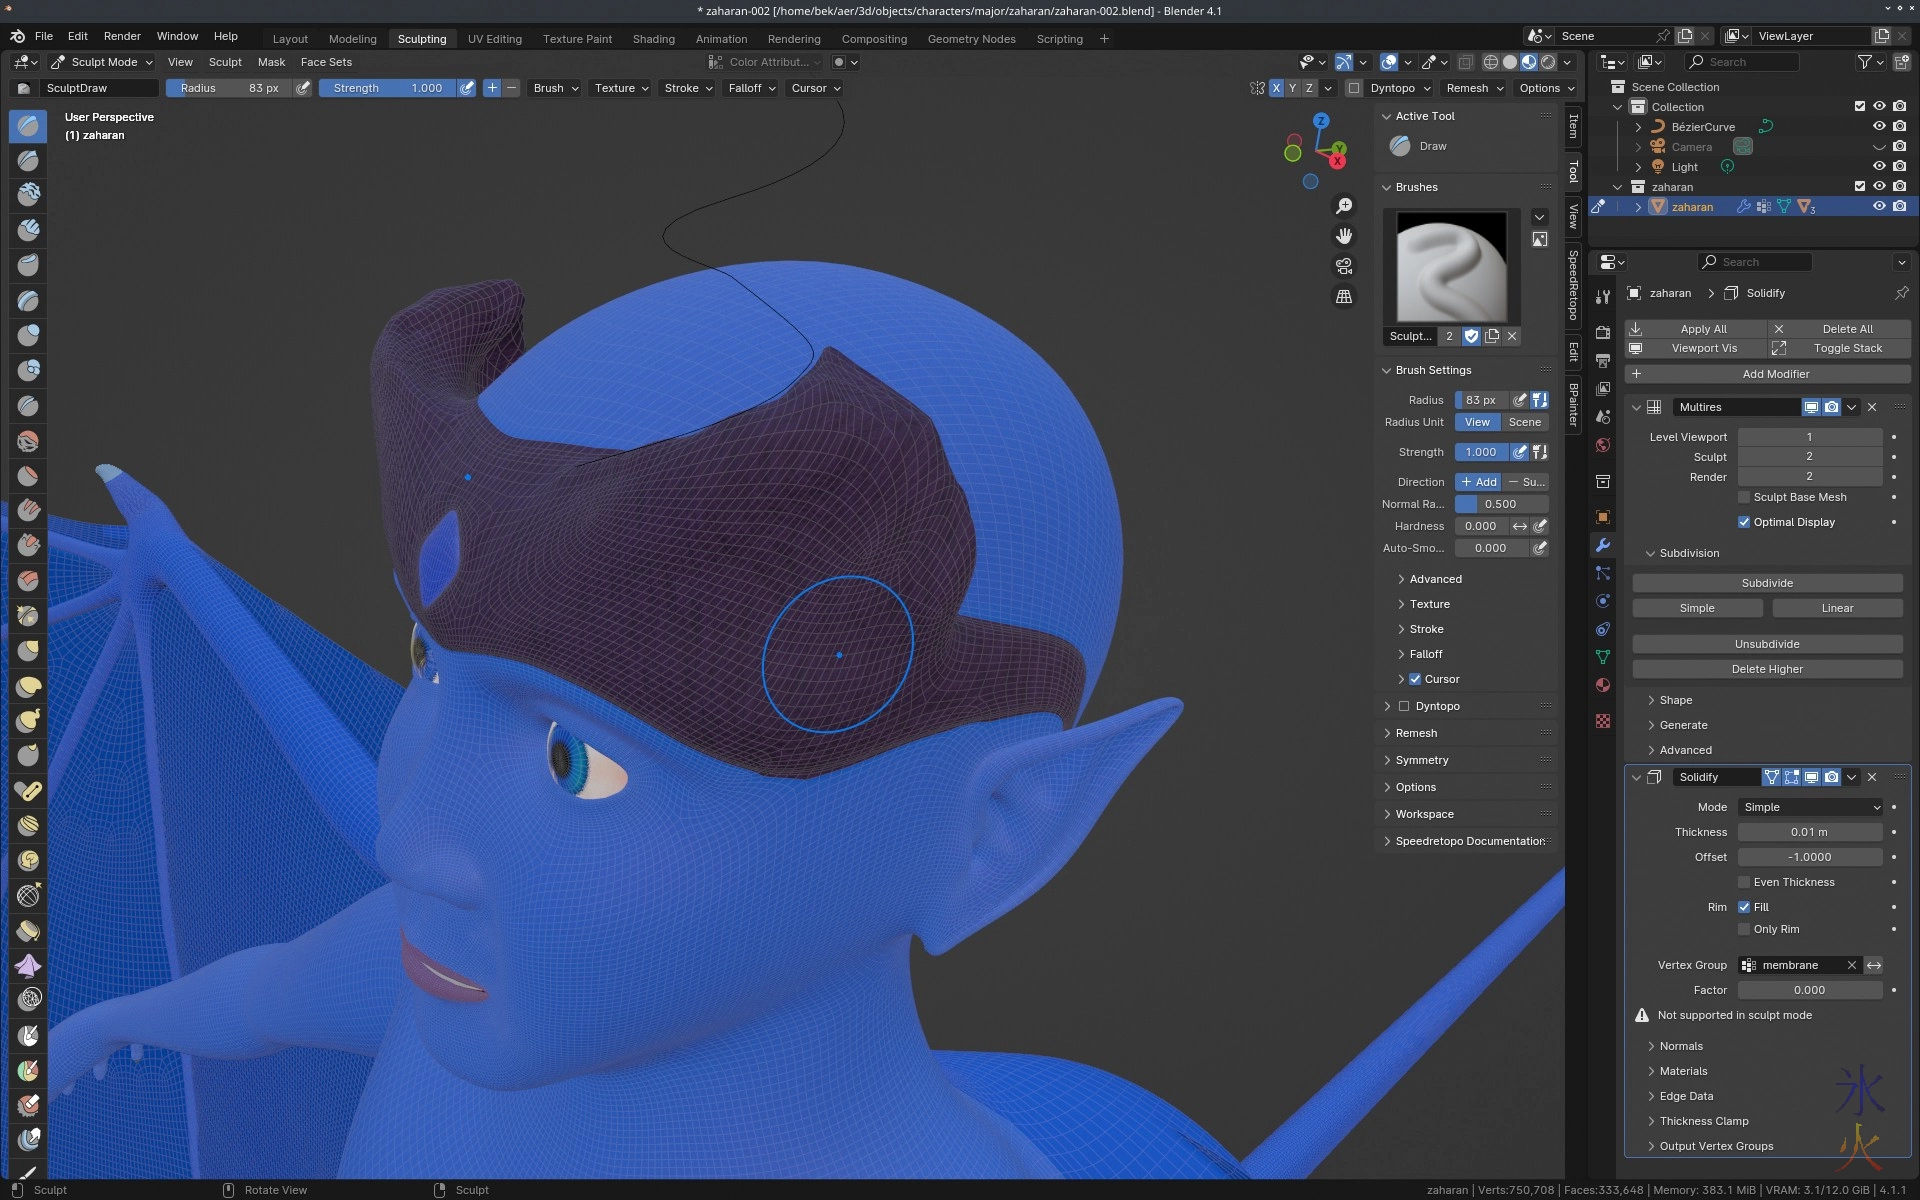This screenshot has height=1200, width=1920.
Task: Select the Draw brush tool in toolbar
Action: (x=28, y=126)
